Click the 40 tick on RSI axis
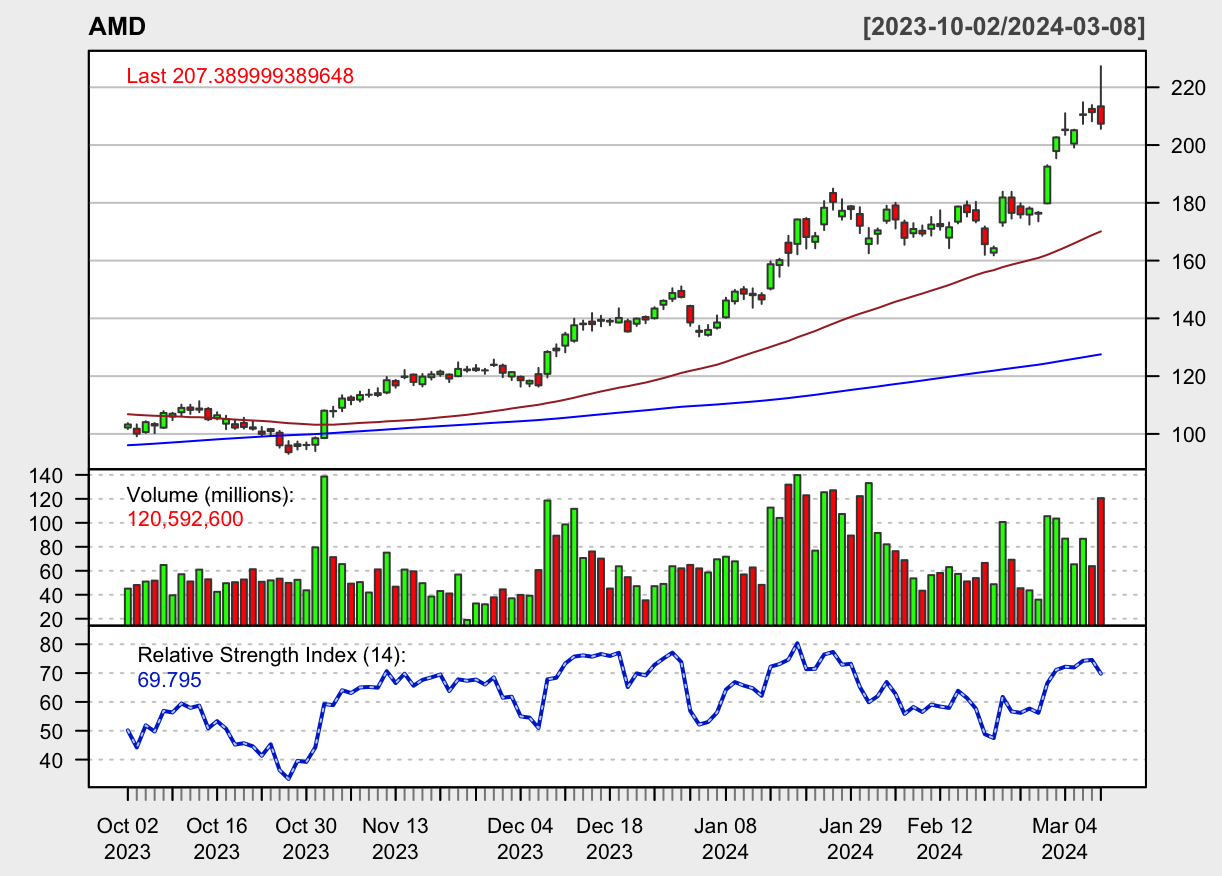Screen dimensions: 1222x876 tap(53, 761)
